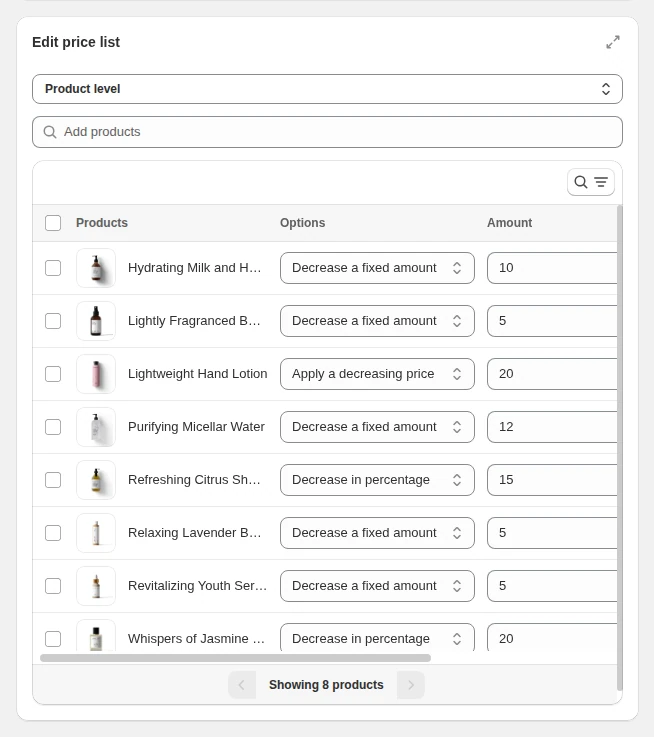Click the Edit price list heading
Viewport: 654px width, 737px height.
coord(76,42)
